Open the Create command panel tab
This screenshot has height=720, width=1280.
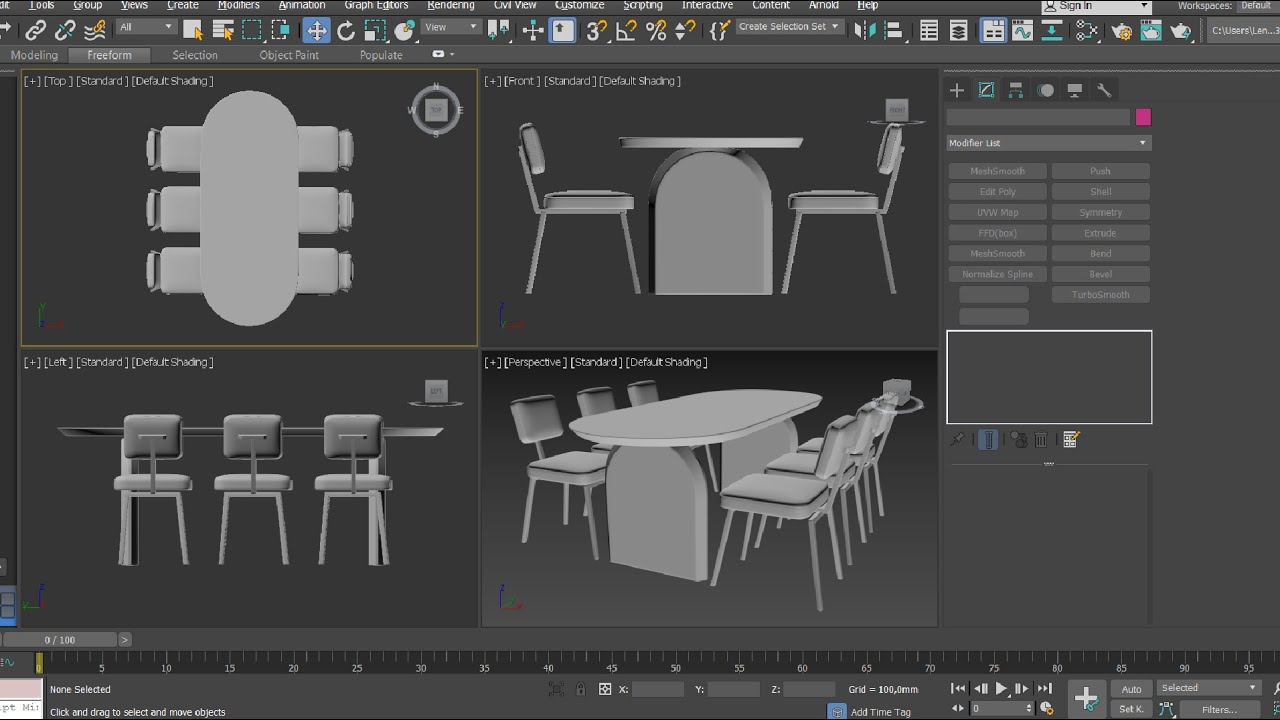point(957,90)
